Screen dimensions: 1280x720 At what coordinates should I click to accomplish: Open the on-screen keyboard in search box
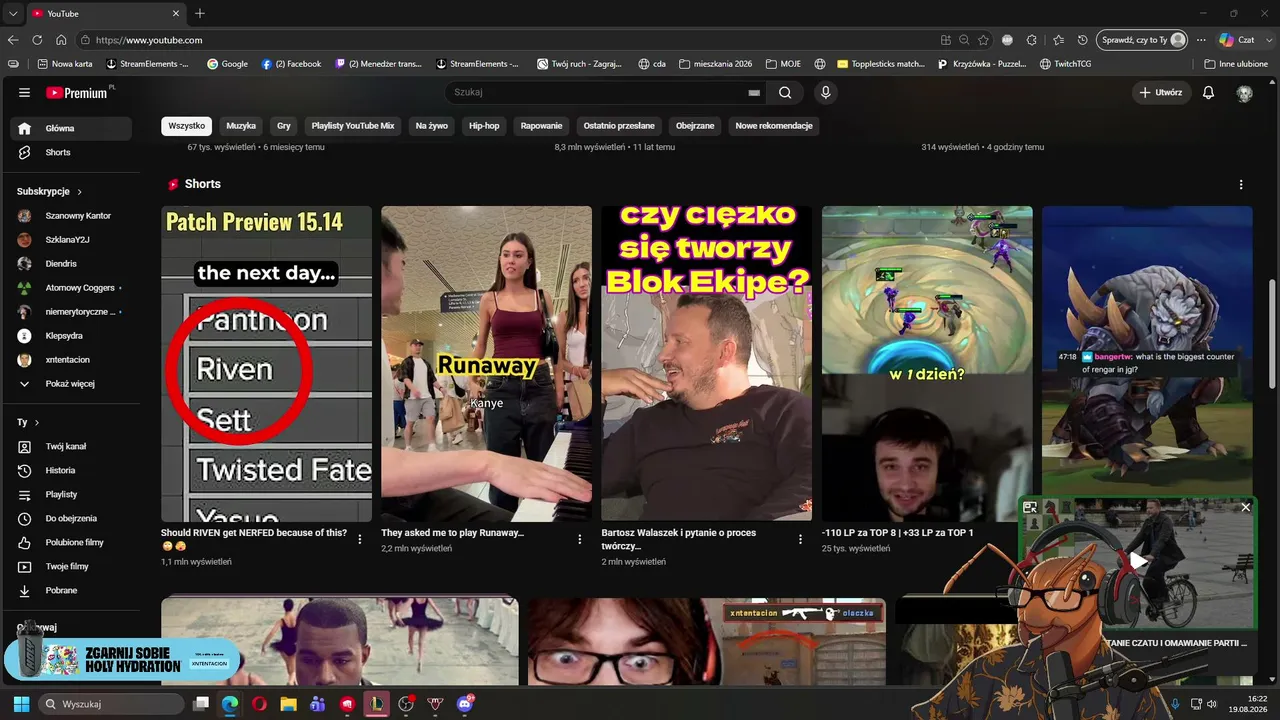click(754, 93)
